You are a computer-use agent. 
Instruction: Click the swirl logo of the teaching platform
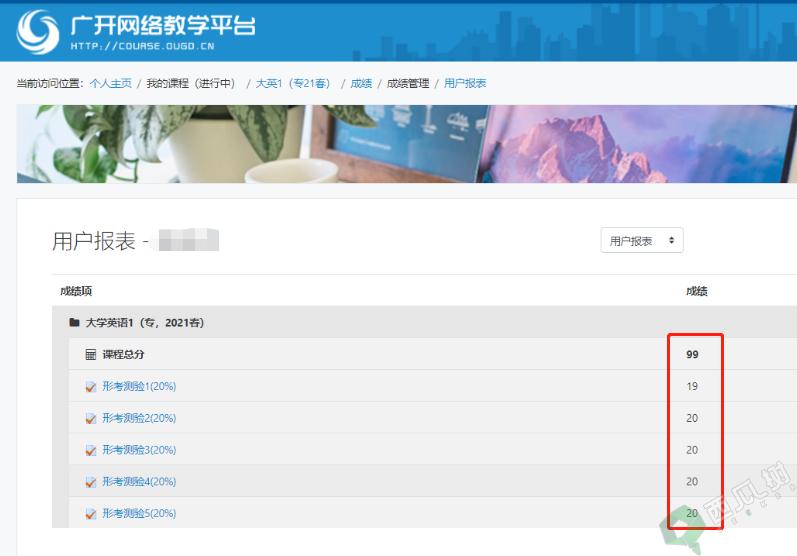(38, 32)
